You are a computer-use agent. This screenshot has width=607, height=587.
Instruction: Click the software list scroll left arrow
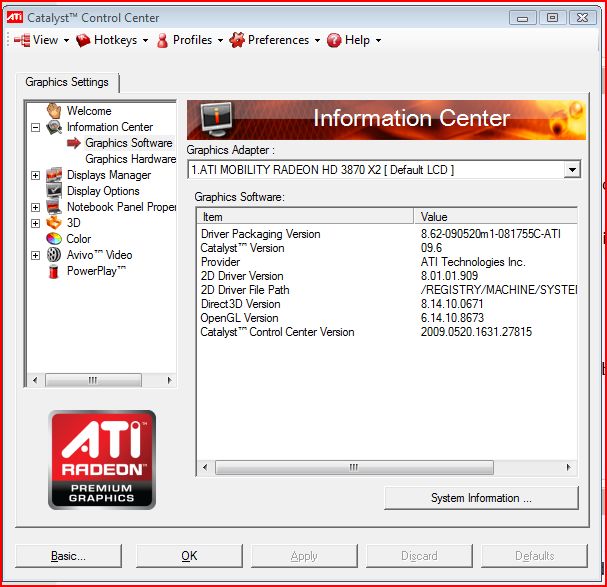[205, 467]
